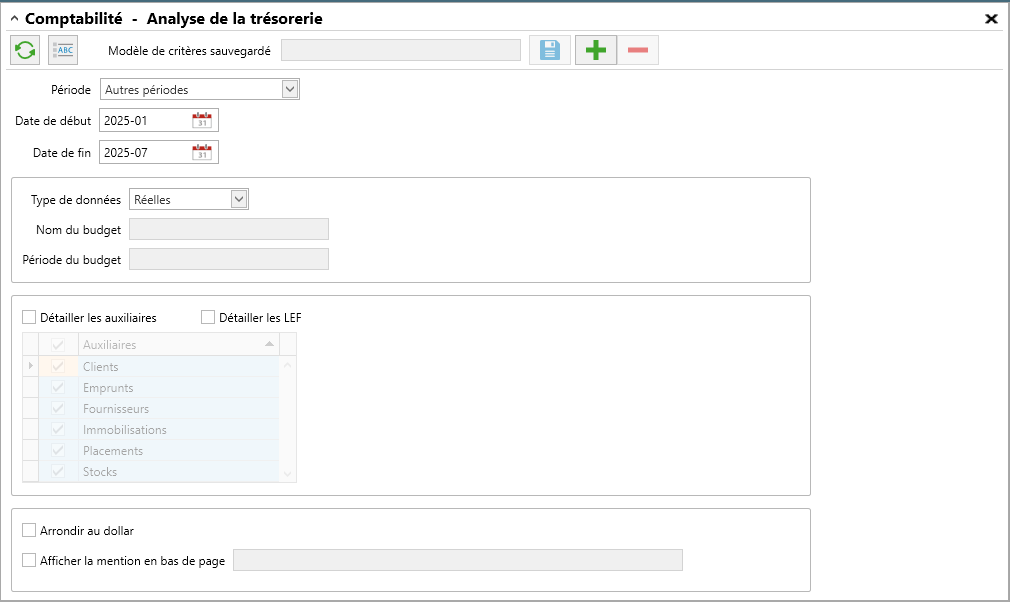
Task: Click the Modèle de critères sauvegardé field
Action: pyautogui.click(x=401, y=50)
